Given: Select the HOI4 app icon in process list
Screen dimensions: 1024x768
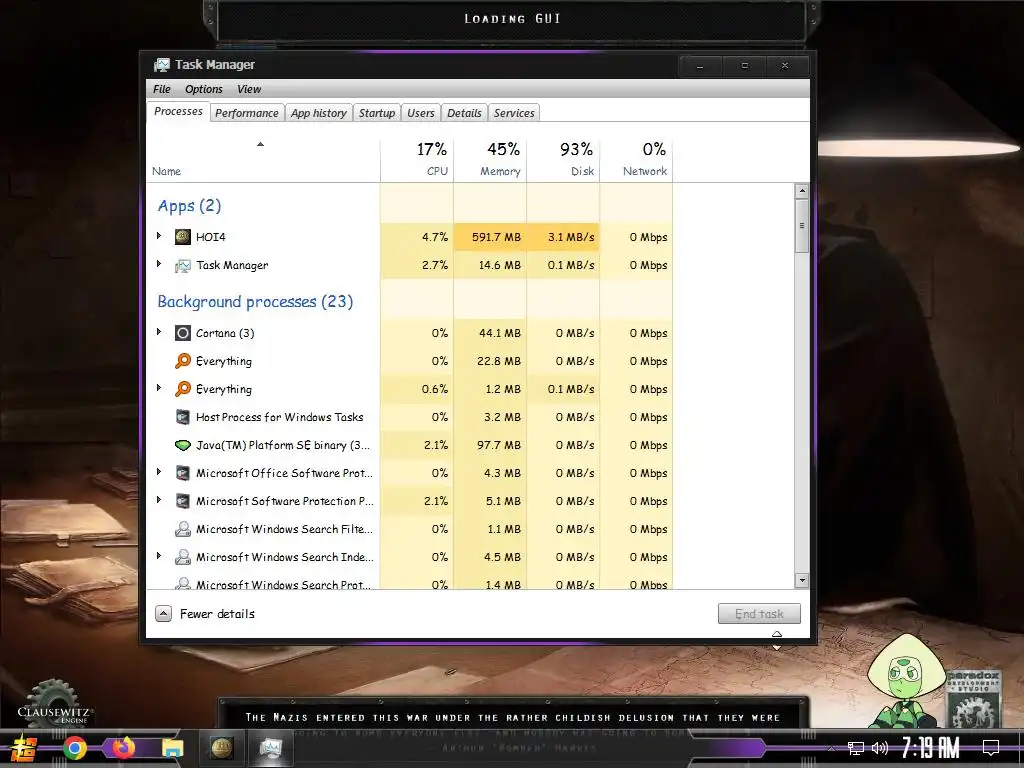Looking at the screenshot, I should pos(183,237).
